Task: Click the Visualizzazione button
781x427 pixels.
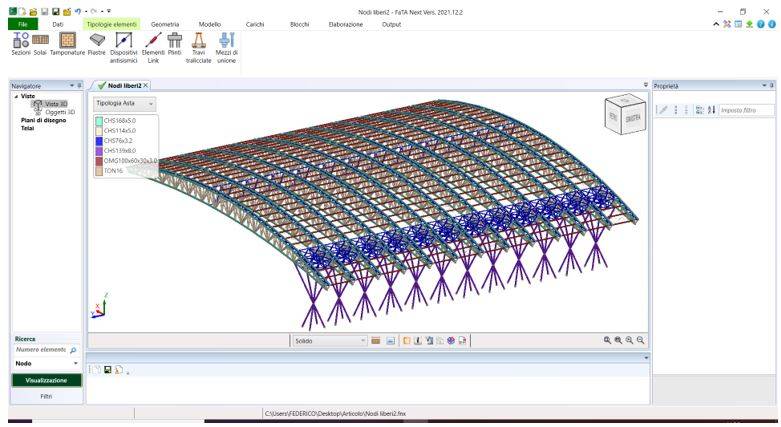Action: 46,380
